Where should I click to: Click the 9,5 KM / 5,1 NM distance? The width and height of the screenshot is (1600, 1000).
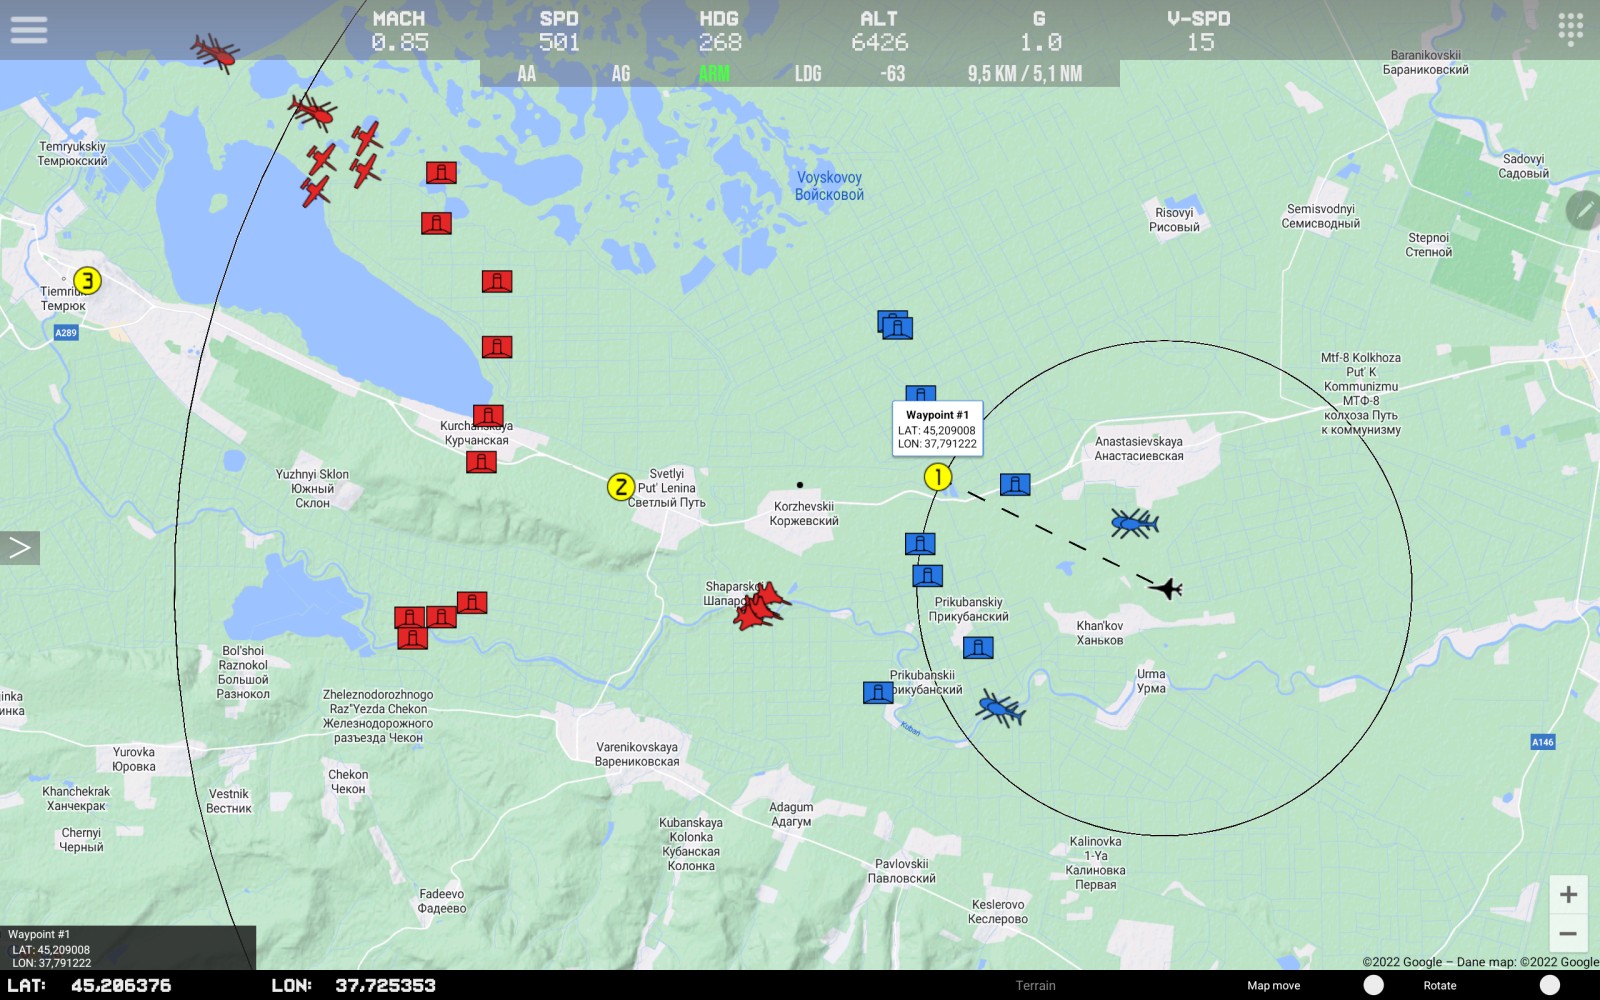[x=1024, y=74]
